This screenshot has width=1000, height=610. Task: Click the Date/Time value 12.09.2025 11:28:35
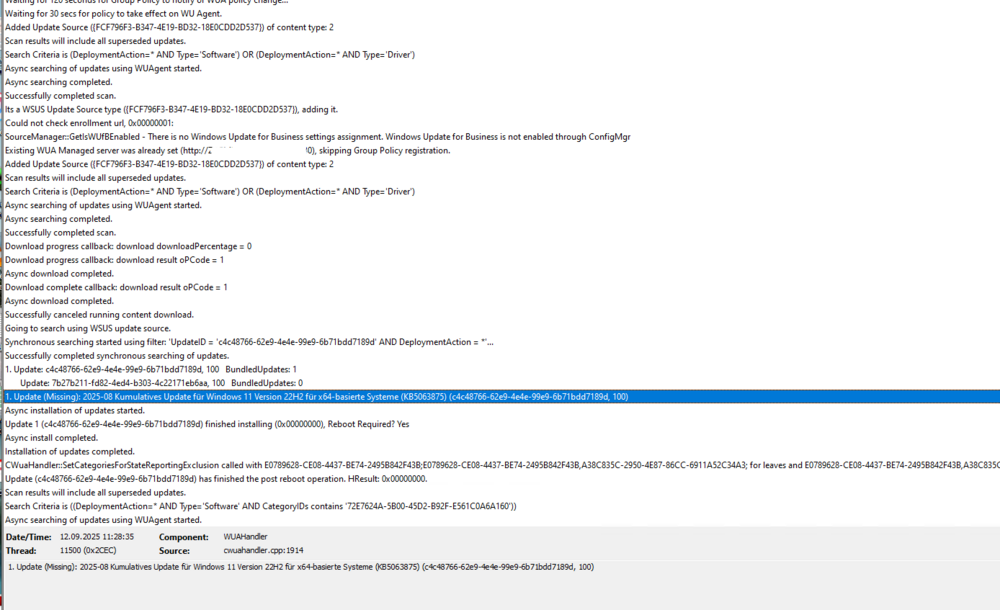pyautogui.click(x=97, y=537)
